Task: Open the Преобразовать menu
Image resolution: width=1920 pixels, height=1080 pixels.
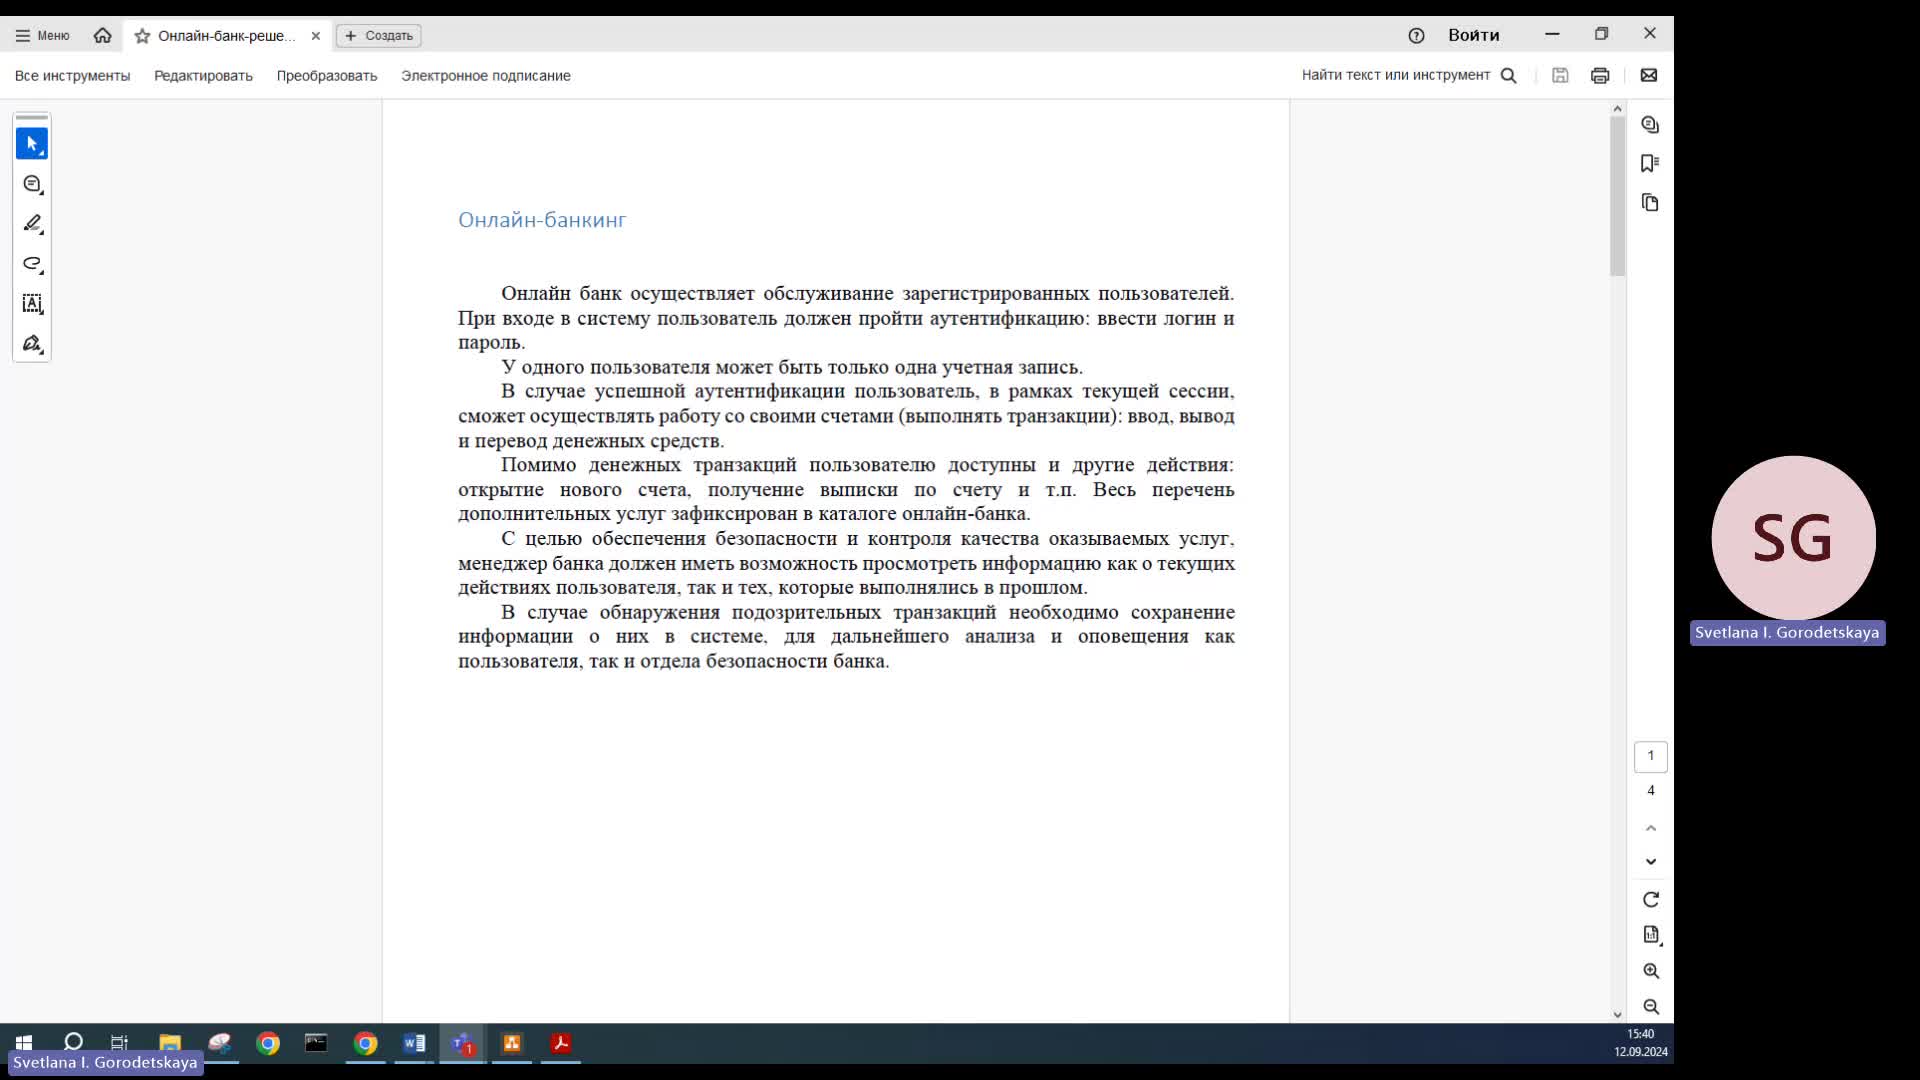Action: (327, 76)
